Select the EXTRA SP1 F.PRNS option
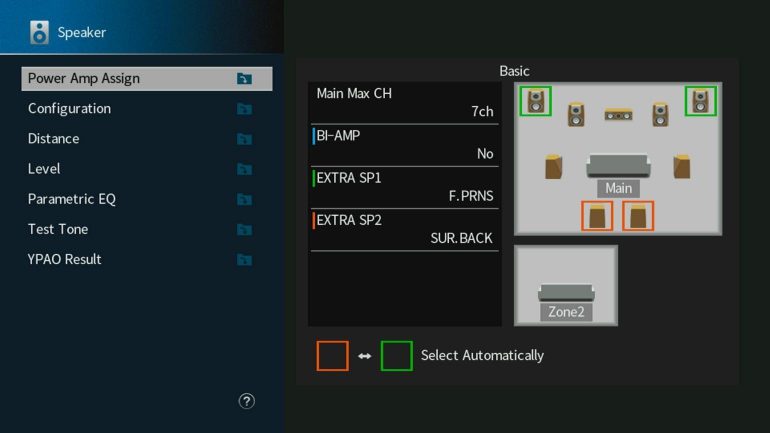 click(x=405, y=187)
